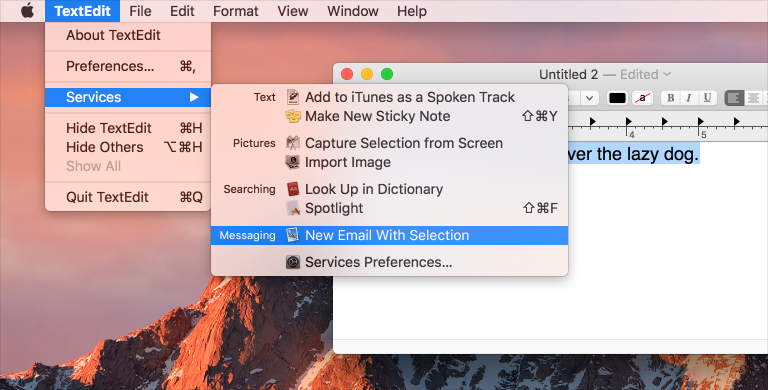Zoom the Untitled 2 window with green button
This screenshot has width=768, height=390.
pos(387,74)
